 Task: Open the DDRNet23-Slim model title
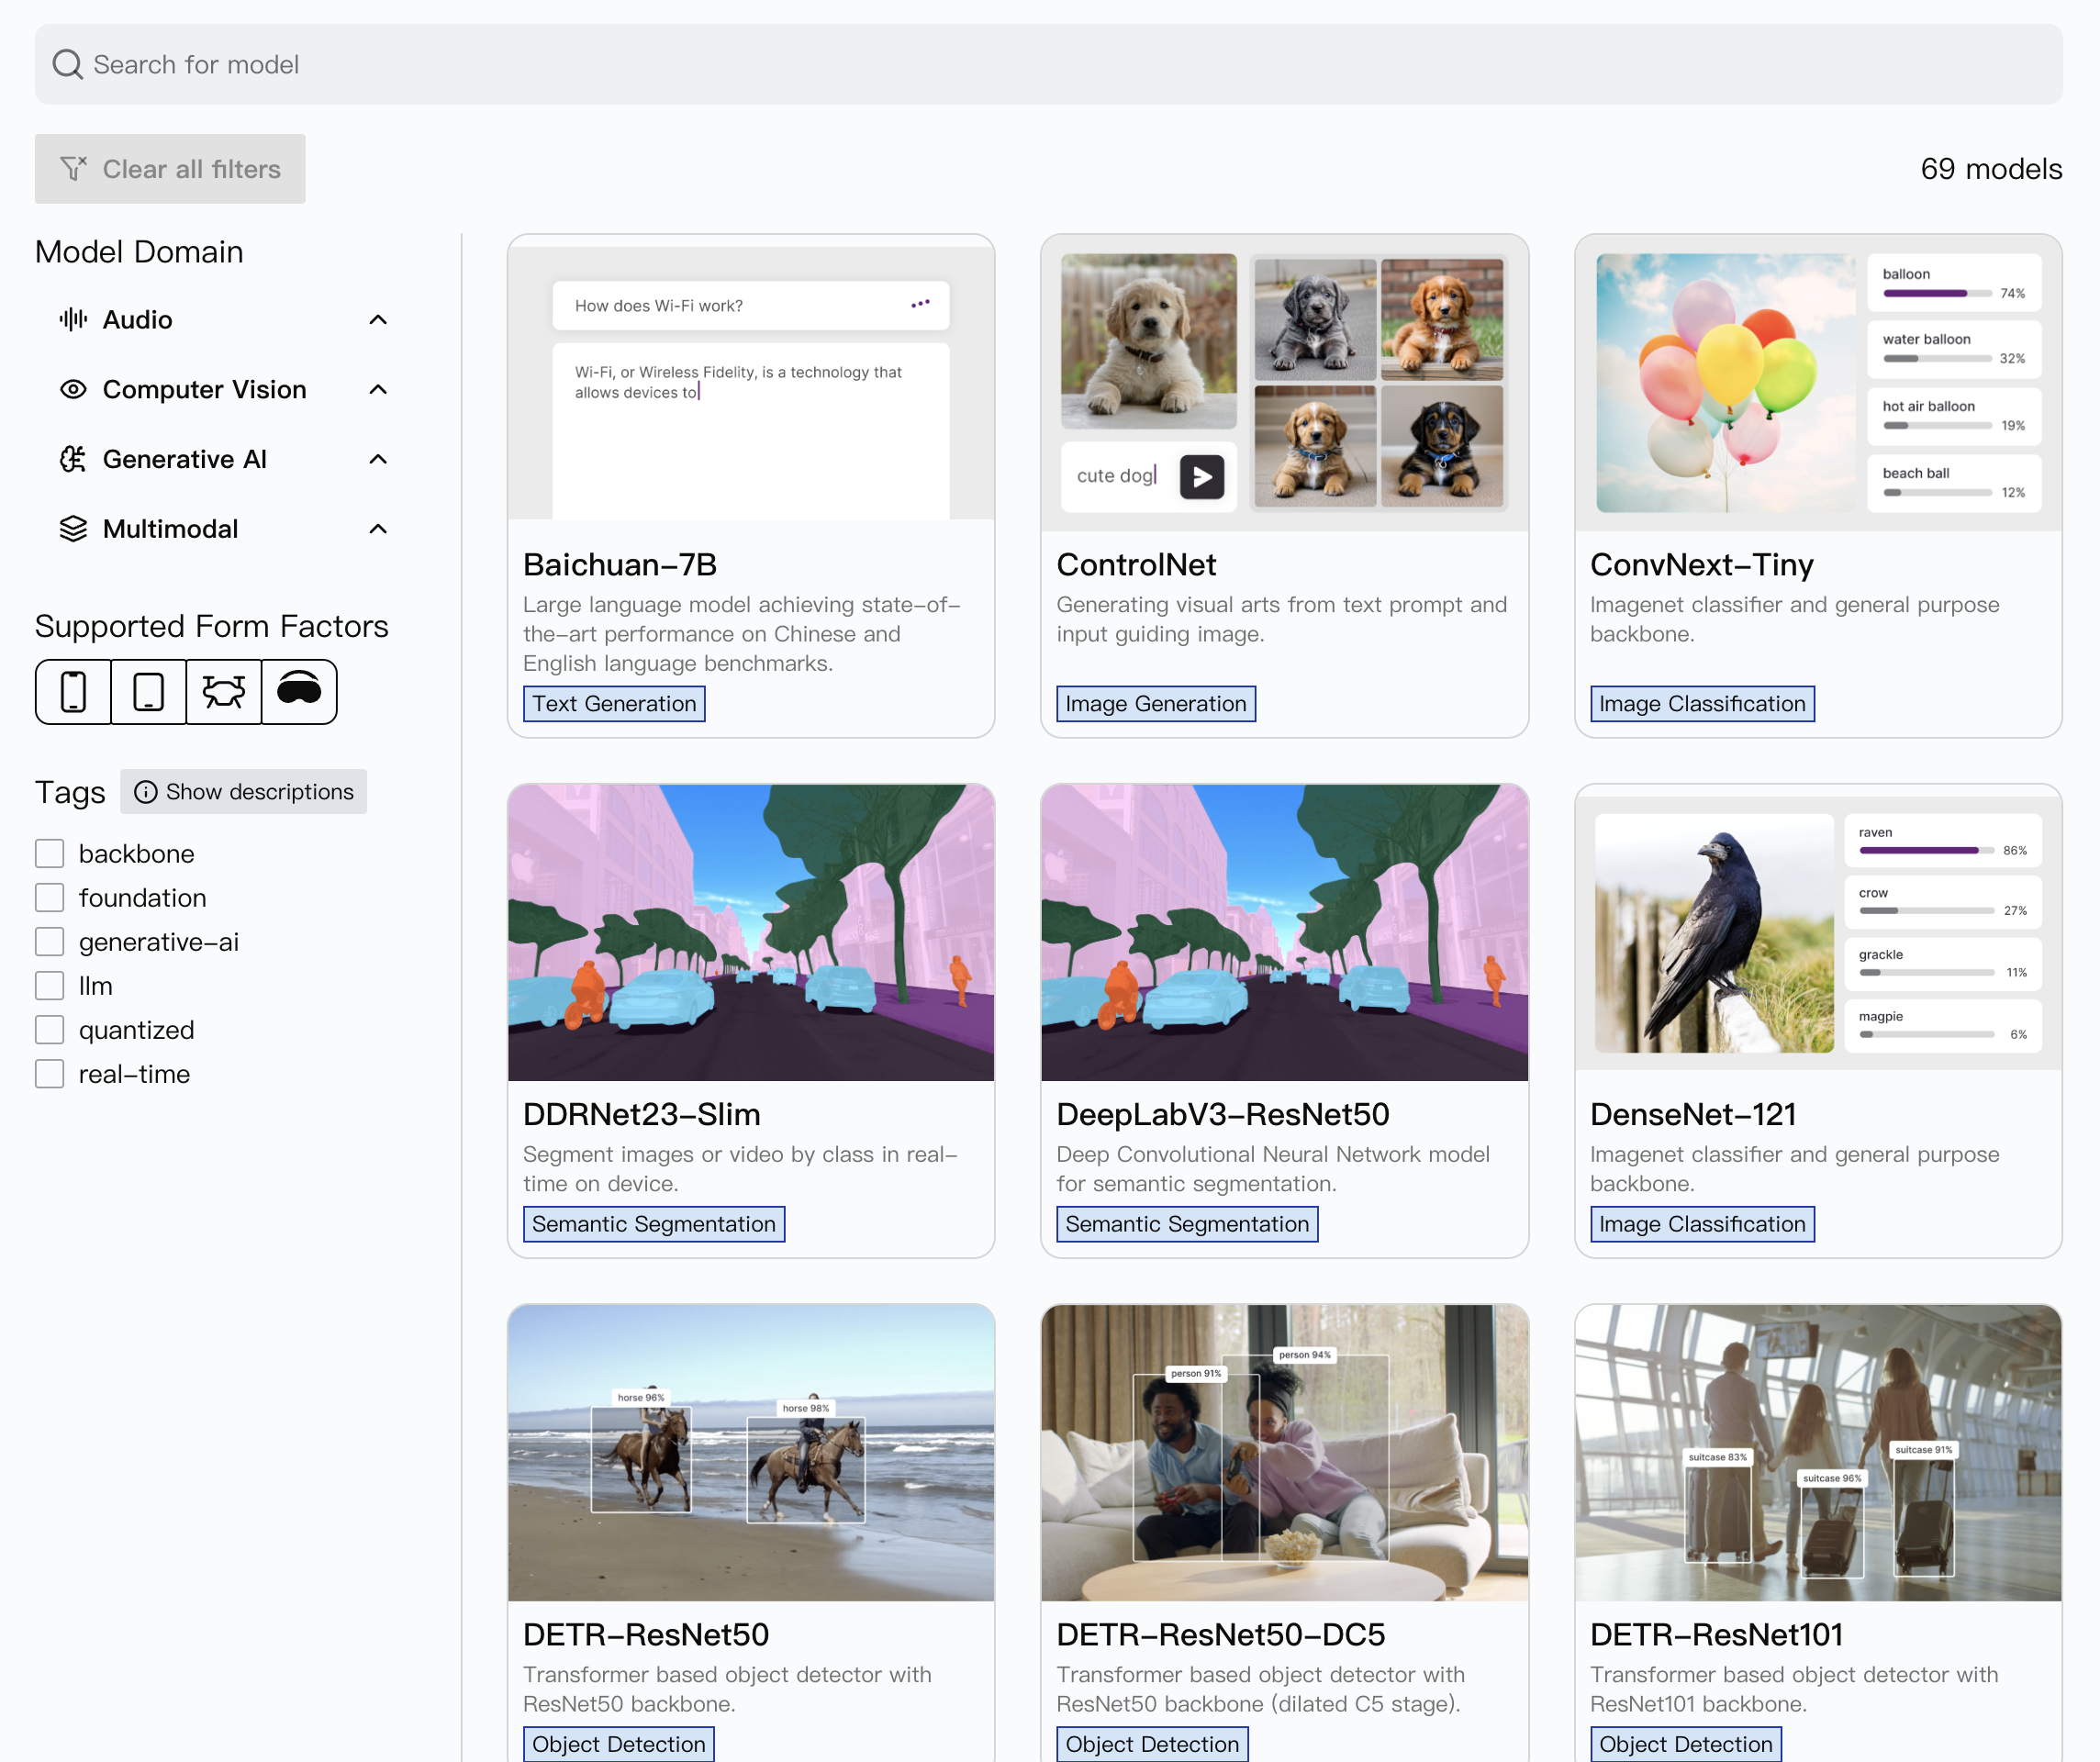pos(642,1114)
